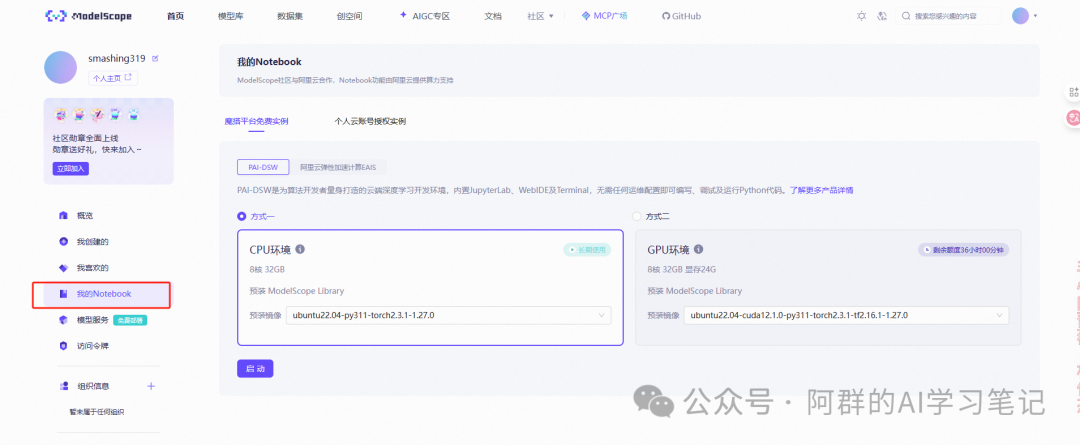Click the 免费部署 tag
The width and height of the screenshot is (1080, 445).
point(132,320)
